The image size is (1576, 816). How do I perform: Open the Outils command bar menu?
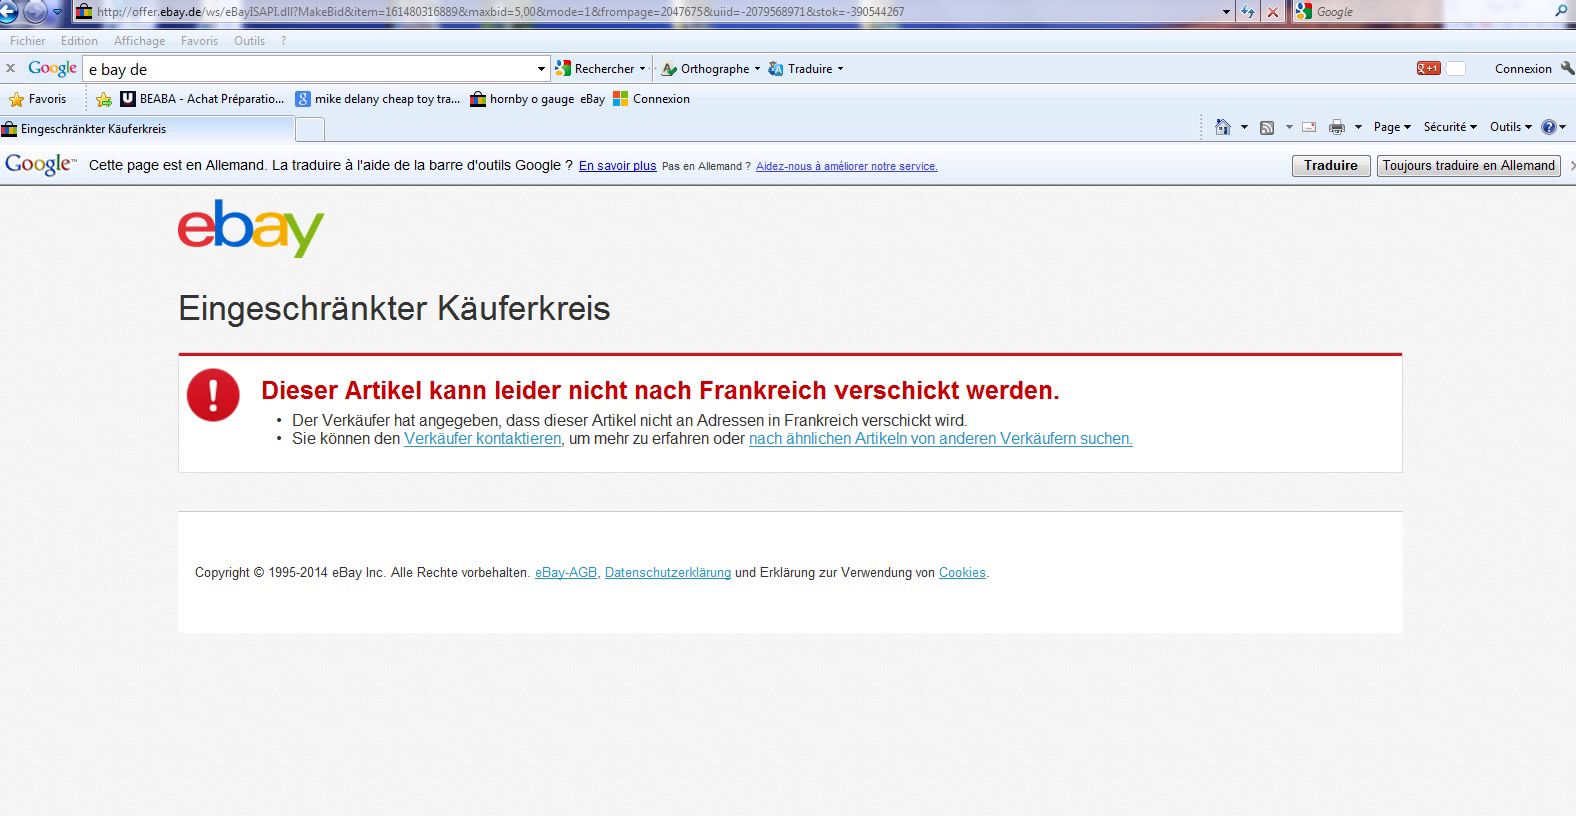click(x=1511, y=127)
